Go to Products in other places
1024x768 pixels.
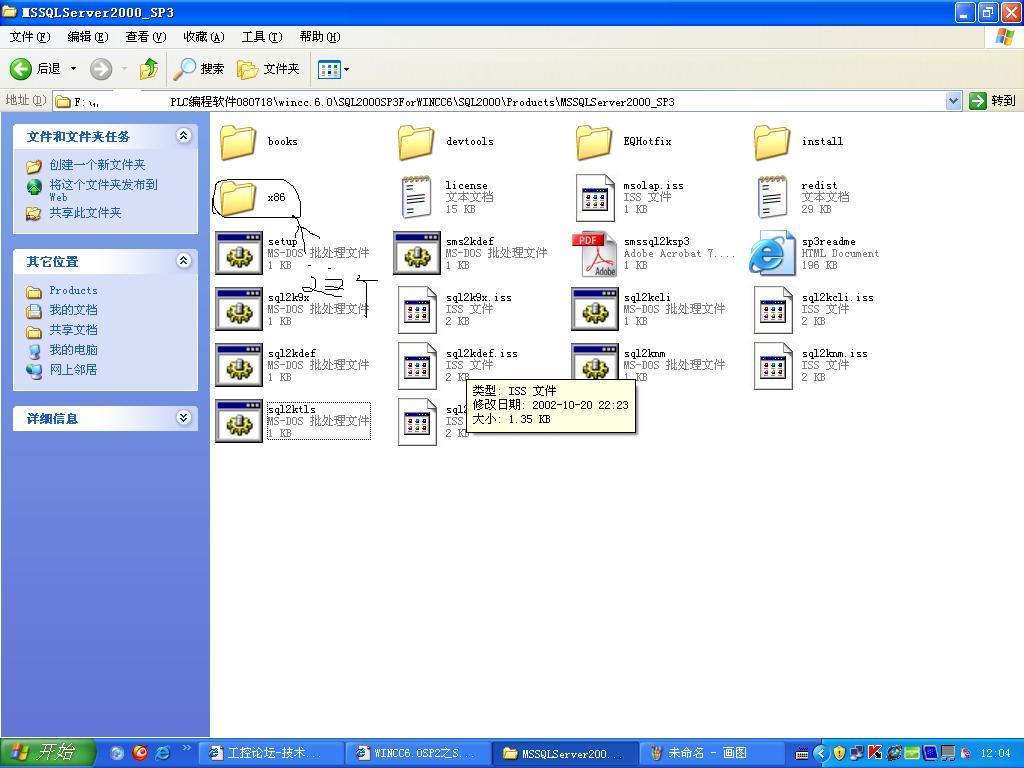tap(74, 291)
